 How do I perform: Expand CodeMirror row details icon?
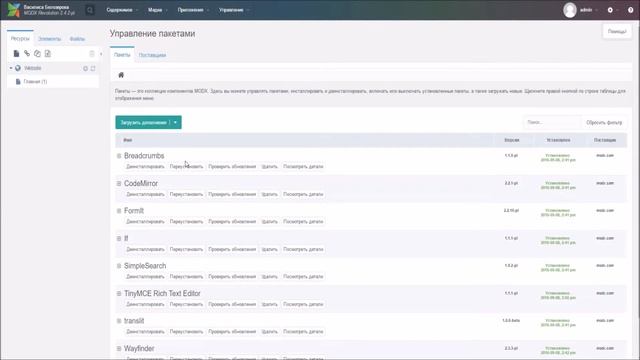[119, 184]
